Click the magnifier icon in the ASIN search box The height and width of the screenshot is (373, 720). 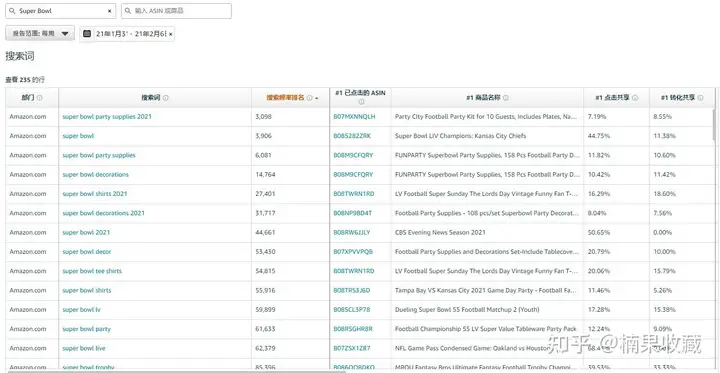coord(128,11)
